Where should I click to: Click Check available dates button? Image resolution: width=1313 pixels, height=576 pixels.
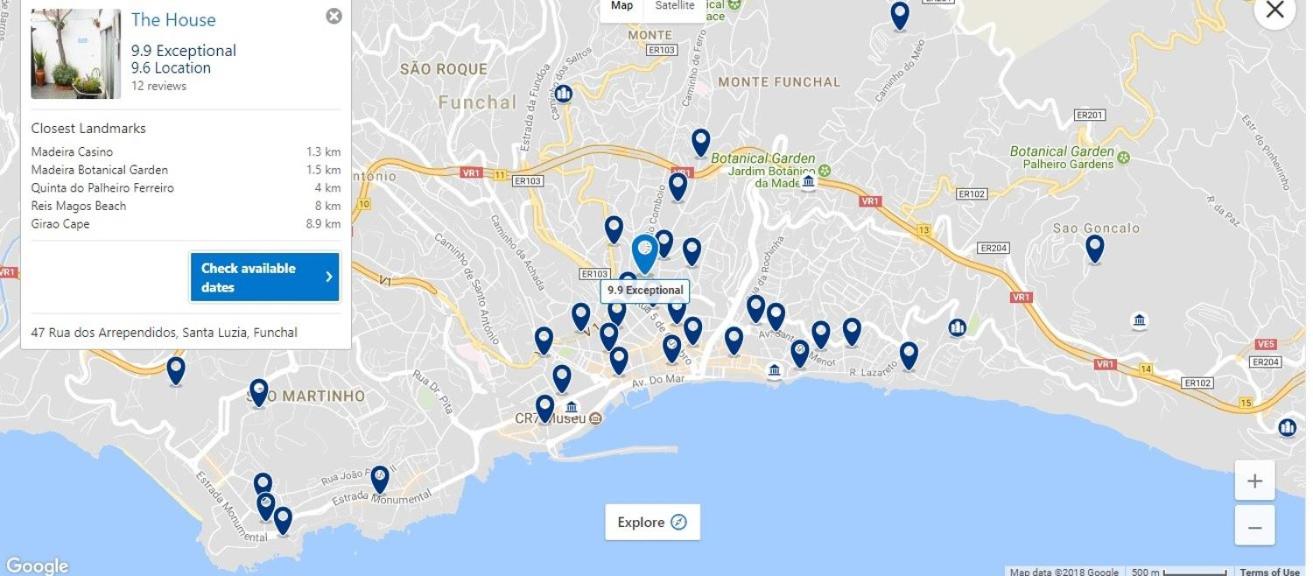pos(265,277)
